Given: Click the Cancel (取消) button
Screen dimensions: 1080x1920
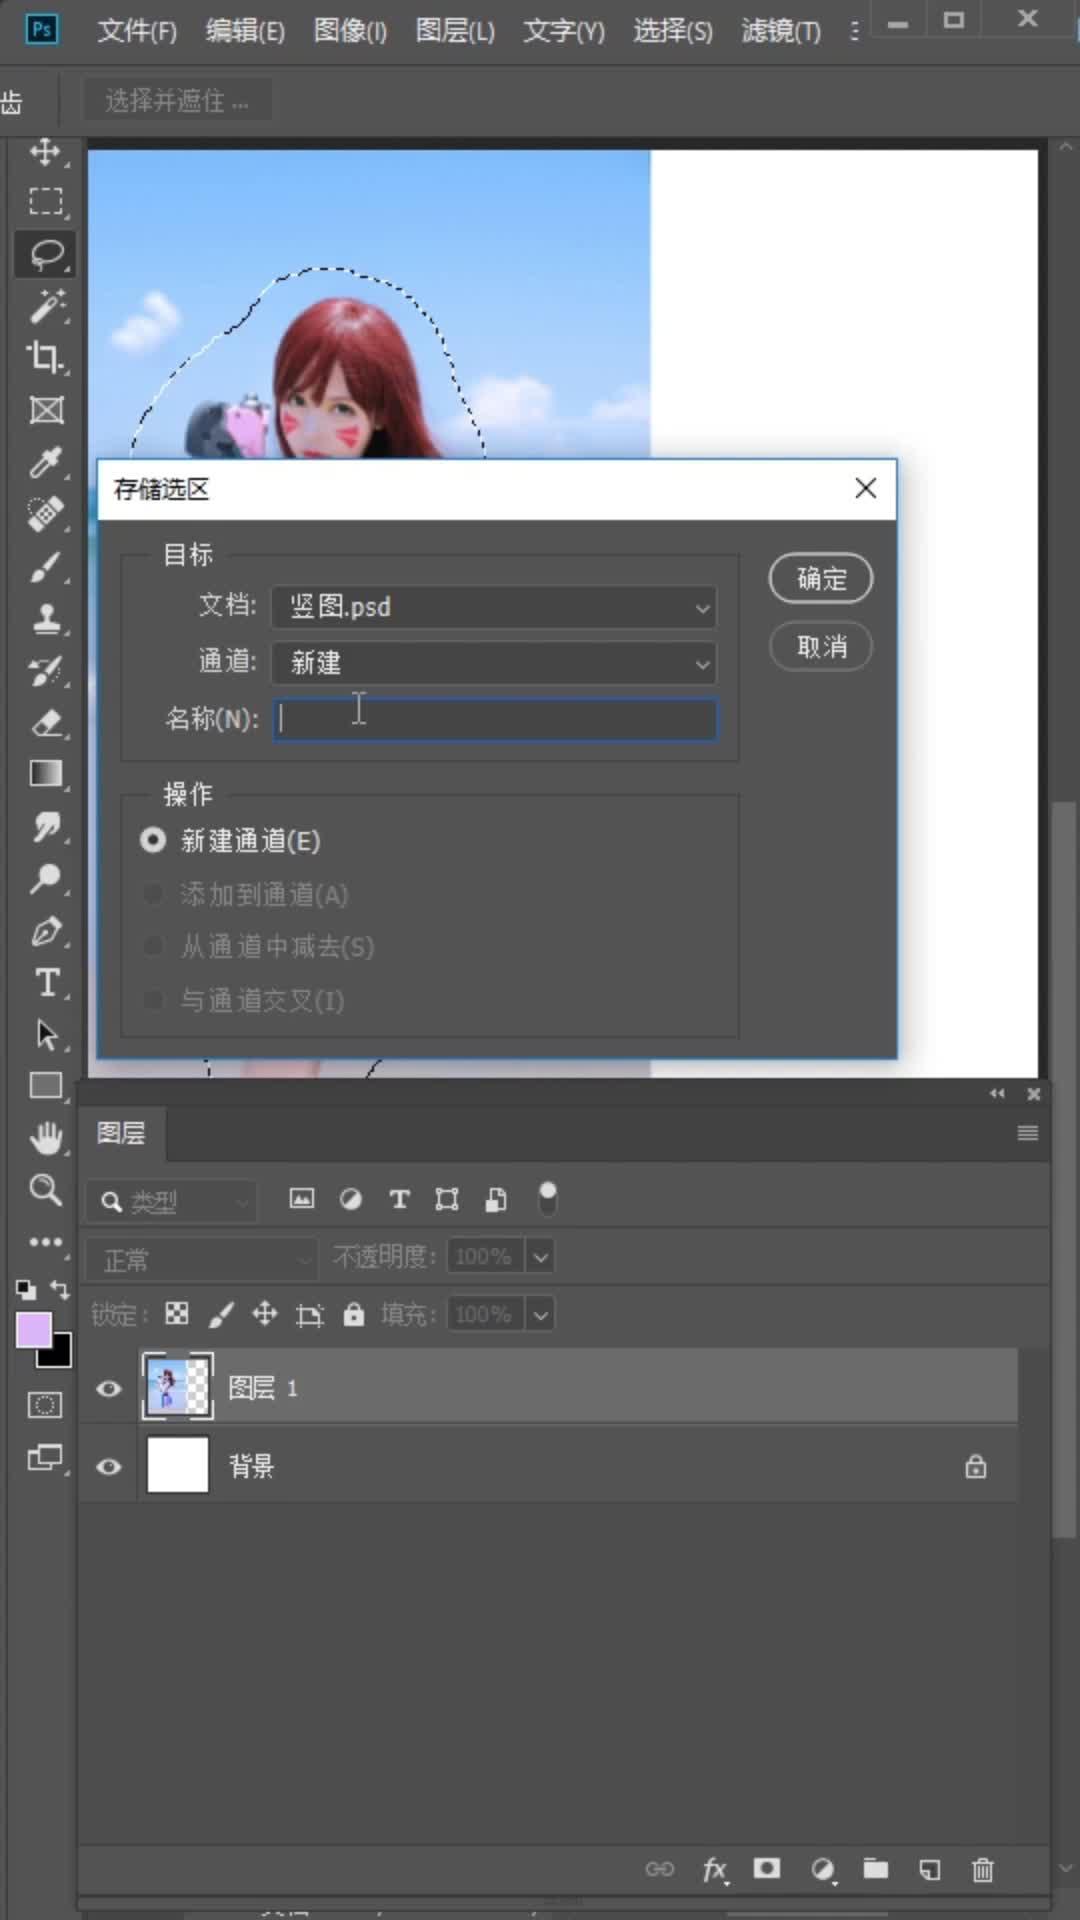Looking at the screenshot, I should (x=821, y=647).
